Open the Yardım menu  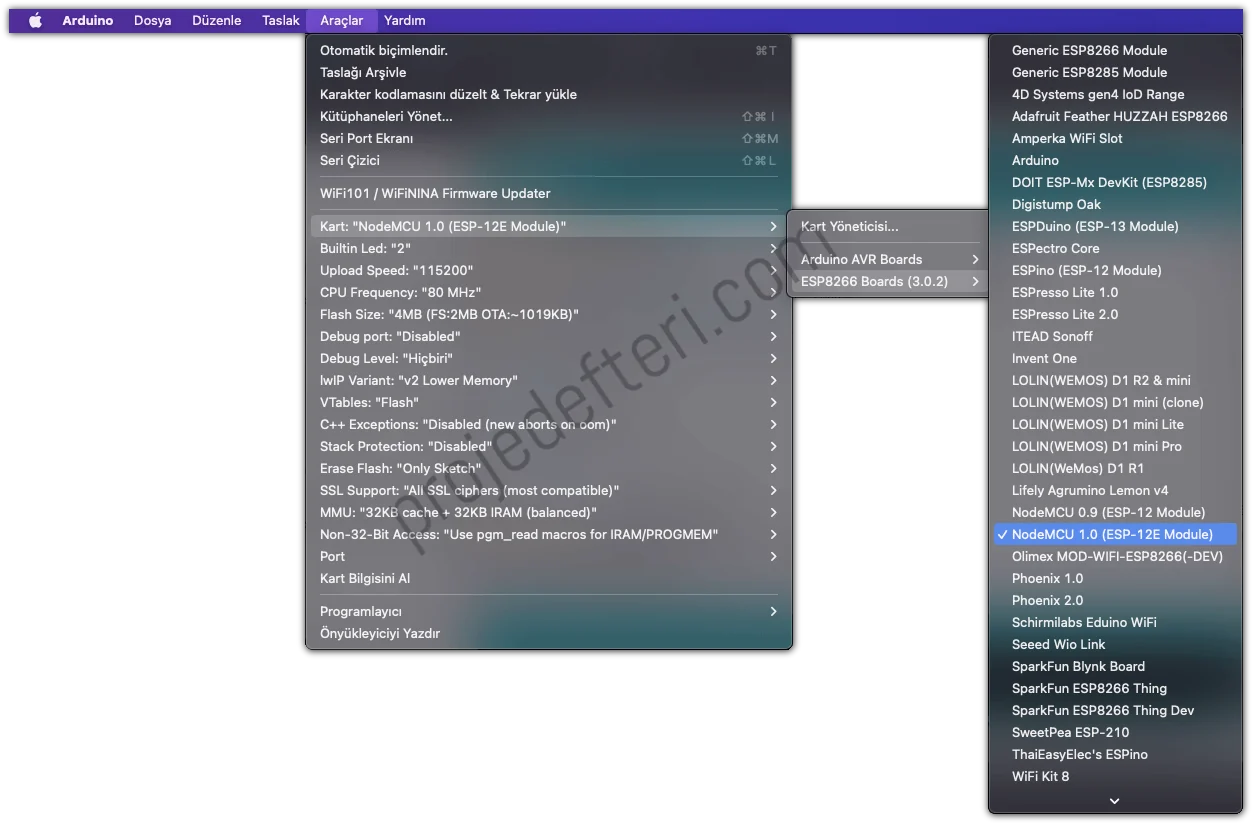click(x=405, y=20)
